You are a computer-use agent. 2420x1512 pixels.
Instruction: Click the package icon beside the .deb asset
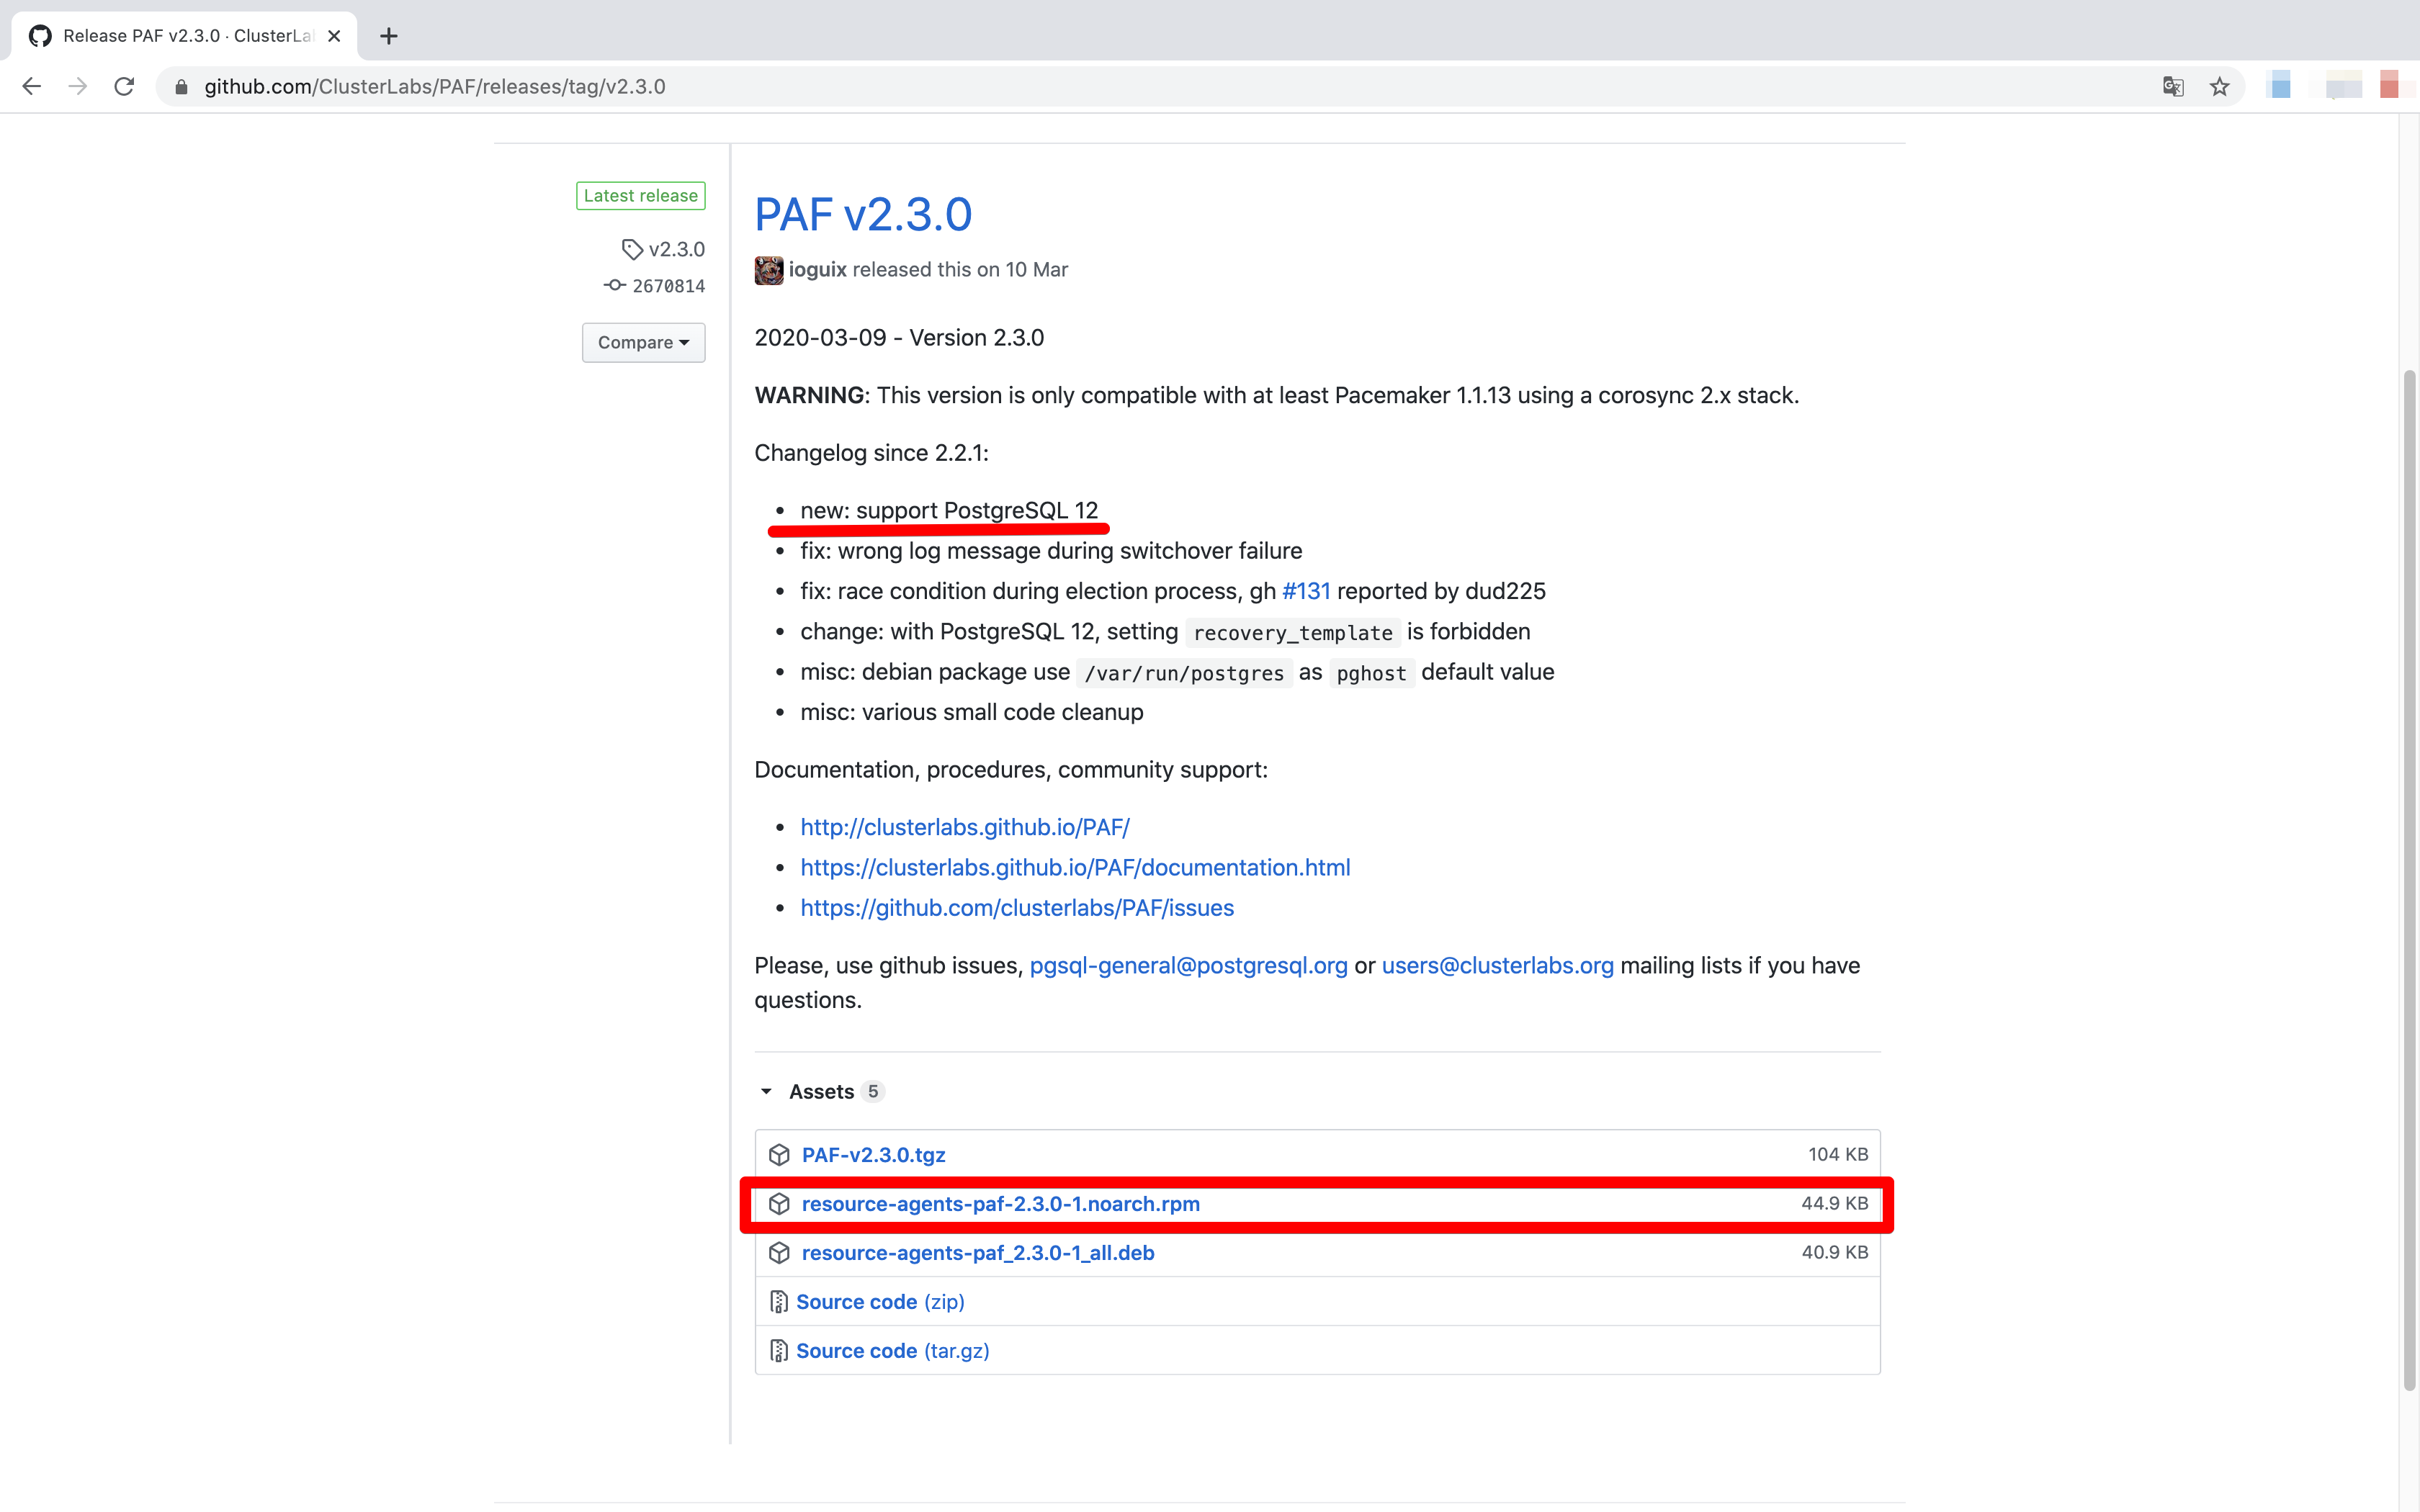tap(779, 1252)
